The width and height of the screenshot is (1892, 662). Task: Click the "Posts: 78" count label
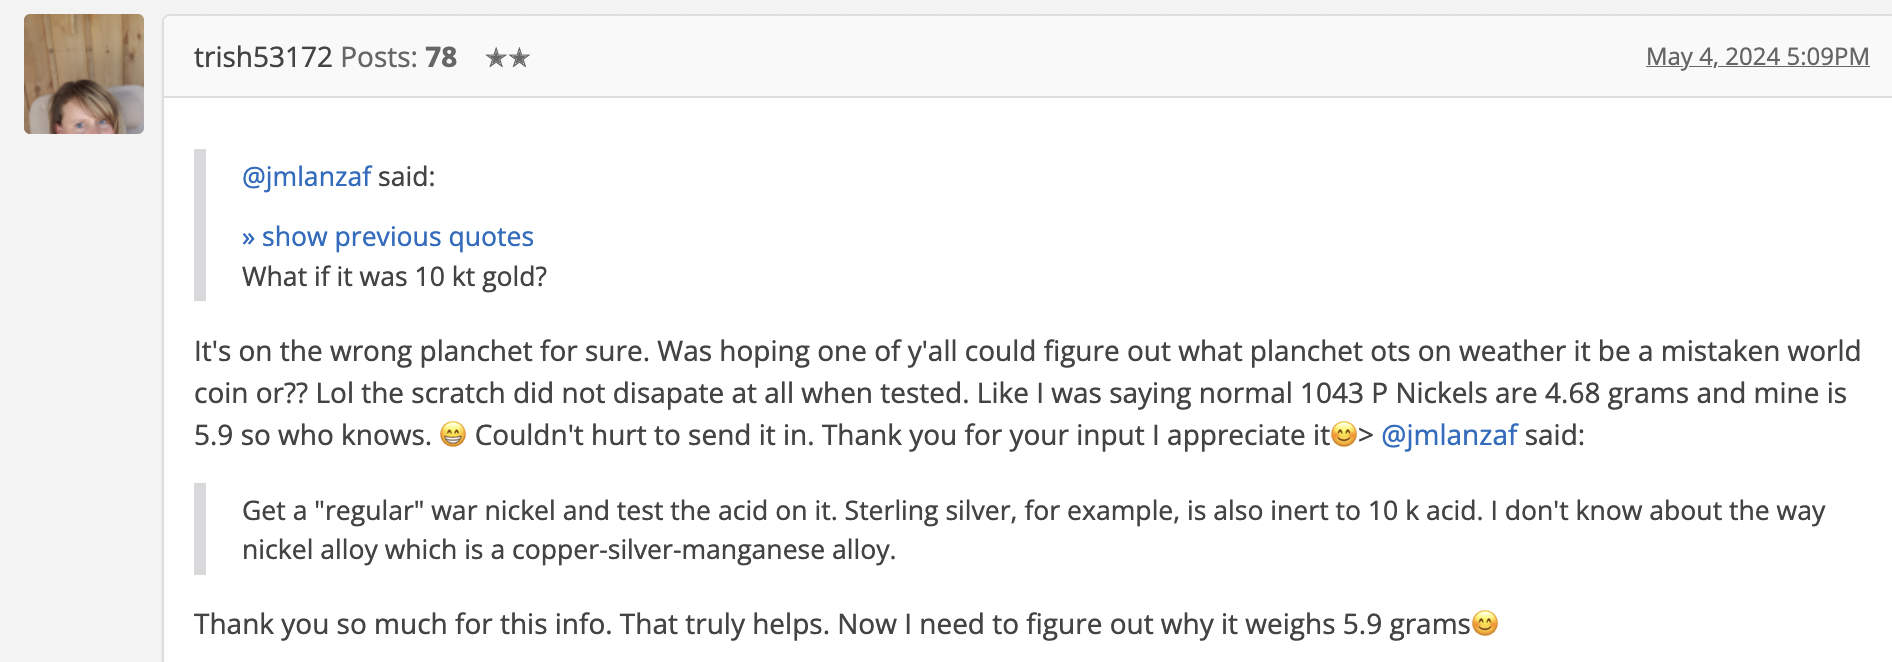(x=399, y=57)
